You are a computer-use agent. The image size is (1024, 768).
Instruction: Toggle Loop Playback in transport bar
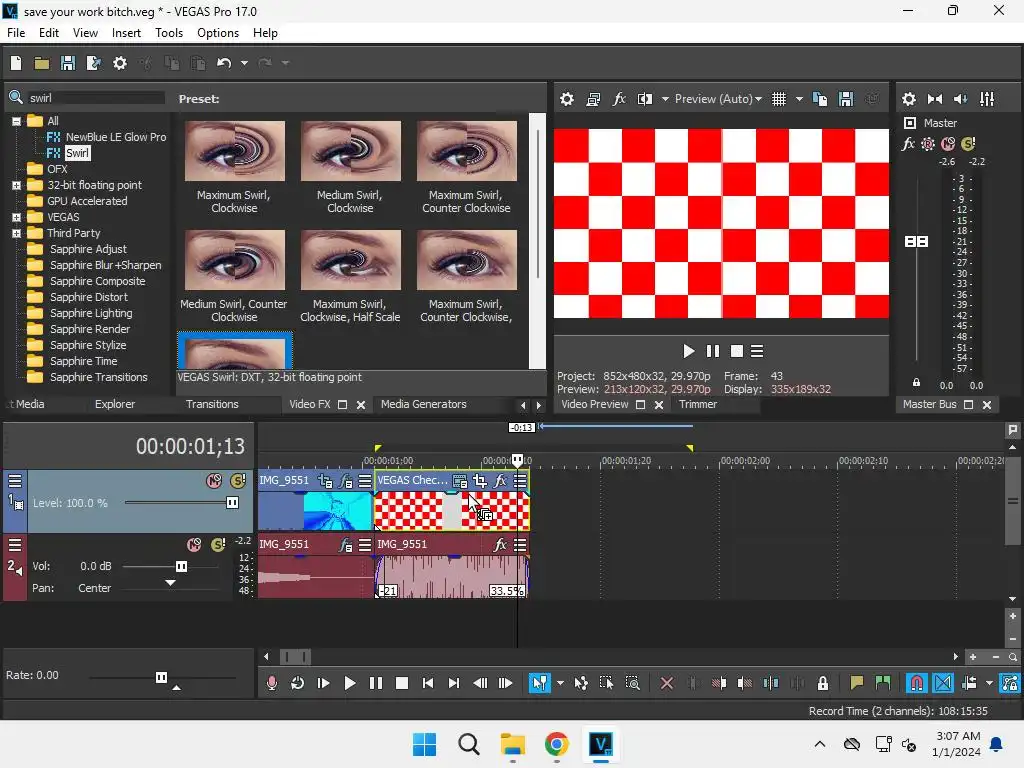pos(298,683)
